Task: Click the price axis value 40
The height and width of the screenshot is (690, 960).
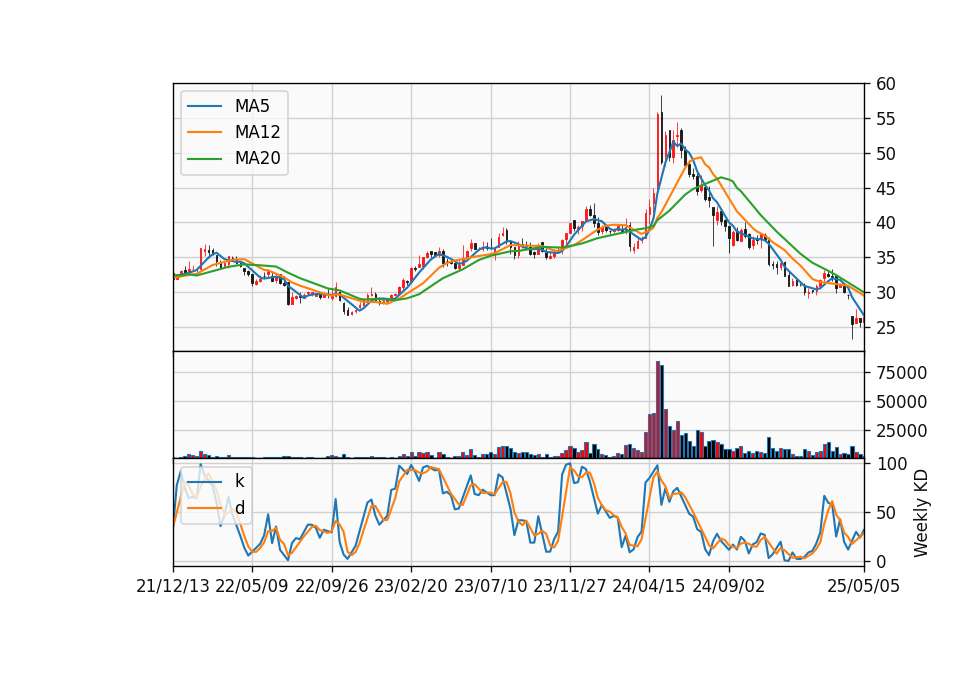Action: [x=885, y=223]
